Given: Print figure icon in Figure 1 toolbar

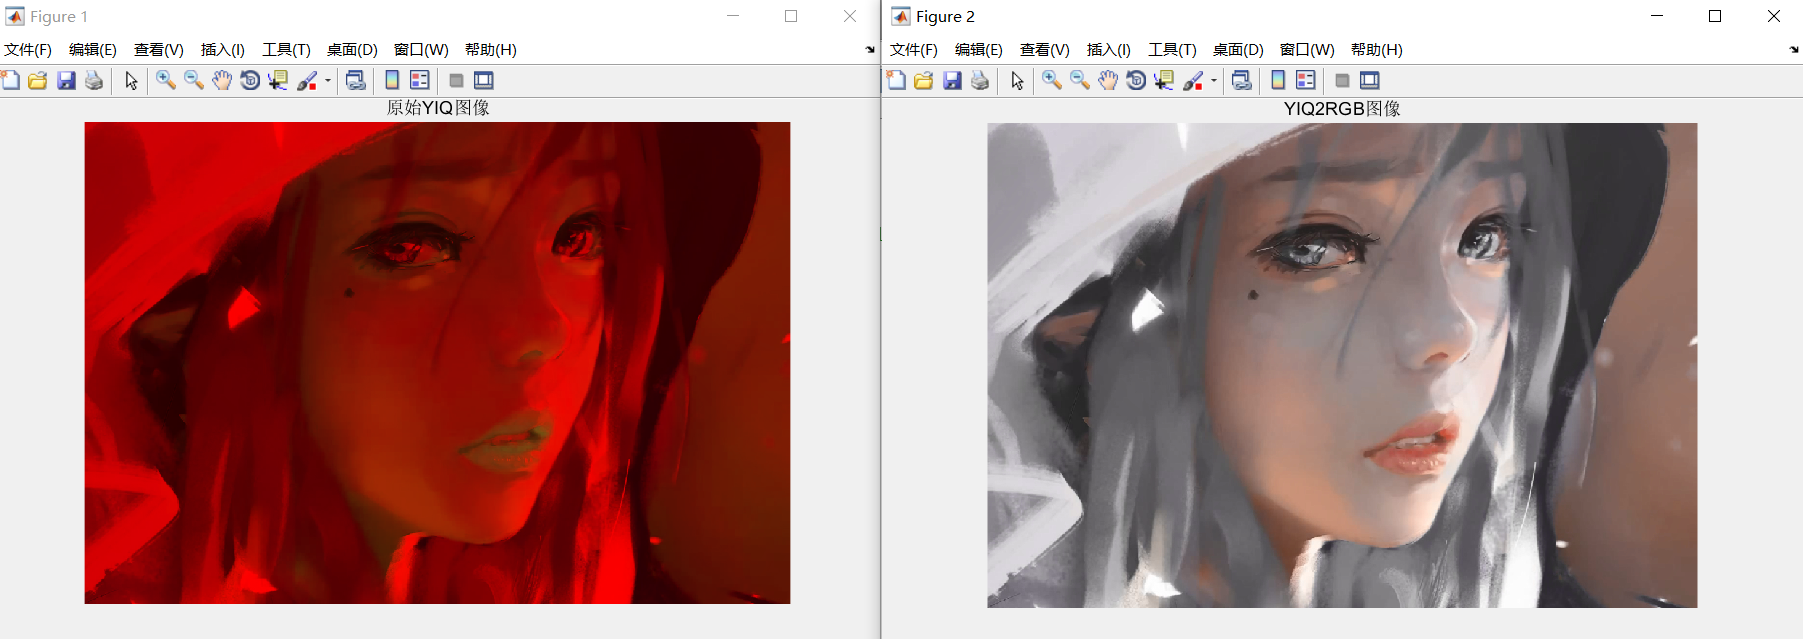Looking at the screenshot, I should coord(94,81).
